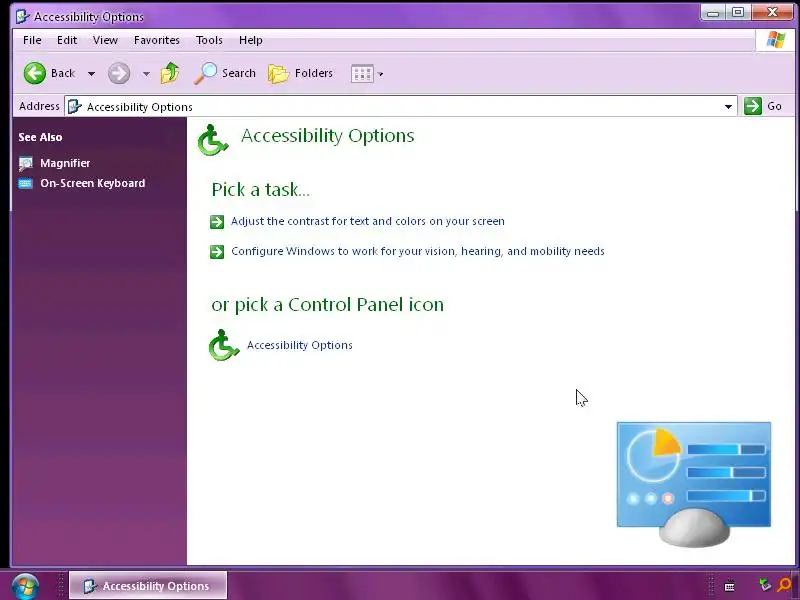The image size is (800, 600).
Task: Open Forward history dropdown arrow
Action: point(146,74)
